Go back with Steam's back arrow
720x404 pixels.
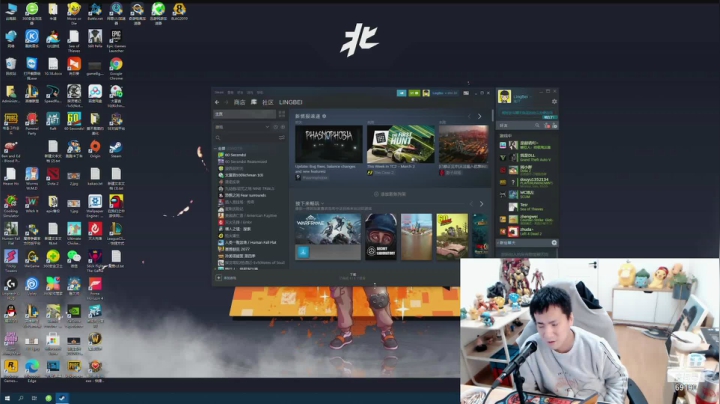tap(217, 102)
